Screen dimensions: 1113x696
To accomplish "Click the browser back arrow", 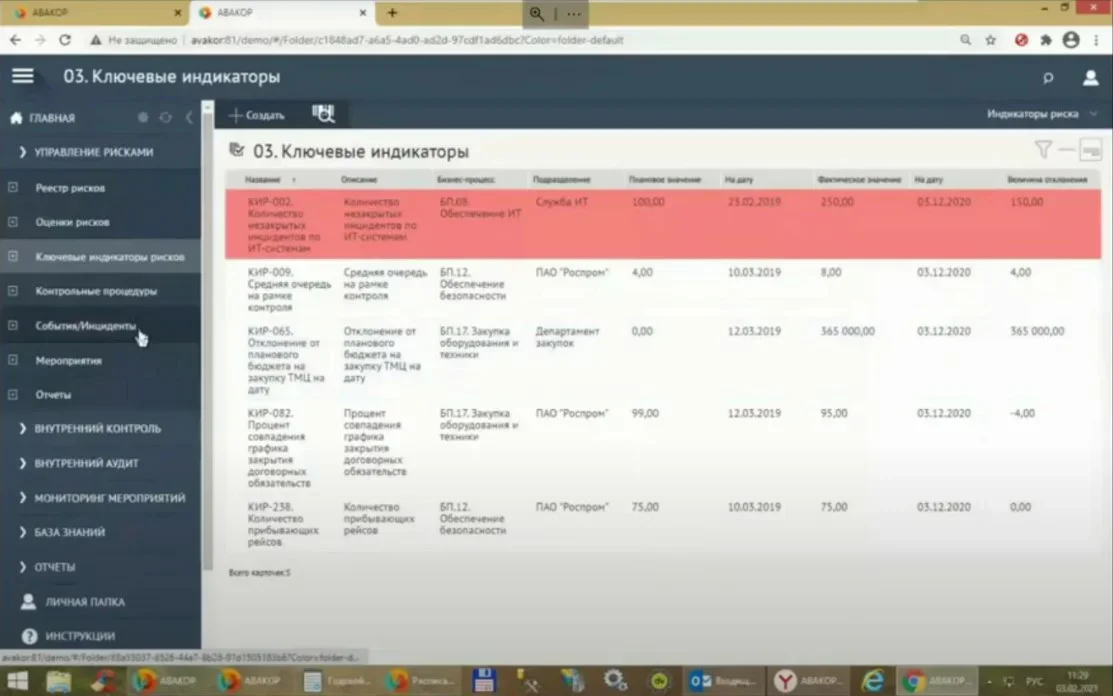I will point(16,40).
